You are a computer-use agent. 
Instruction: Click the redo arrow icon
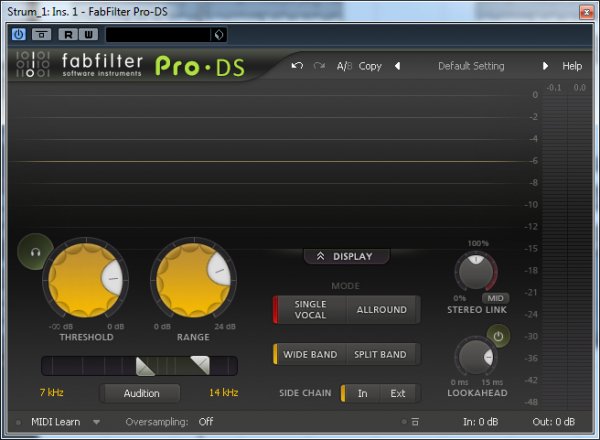319,66
